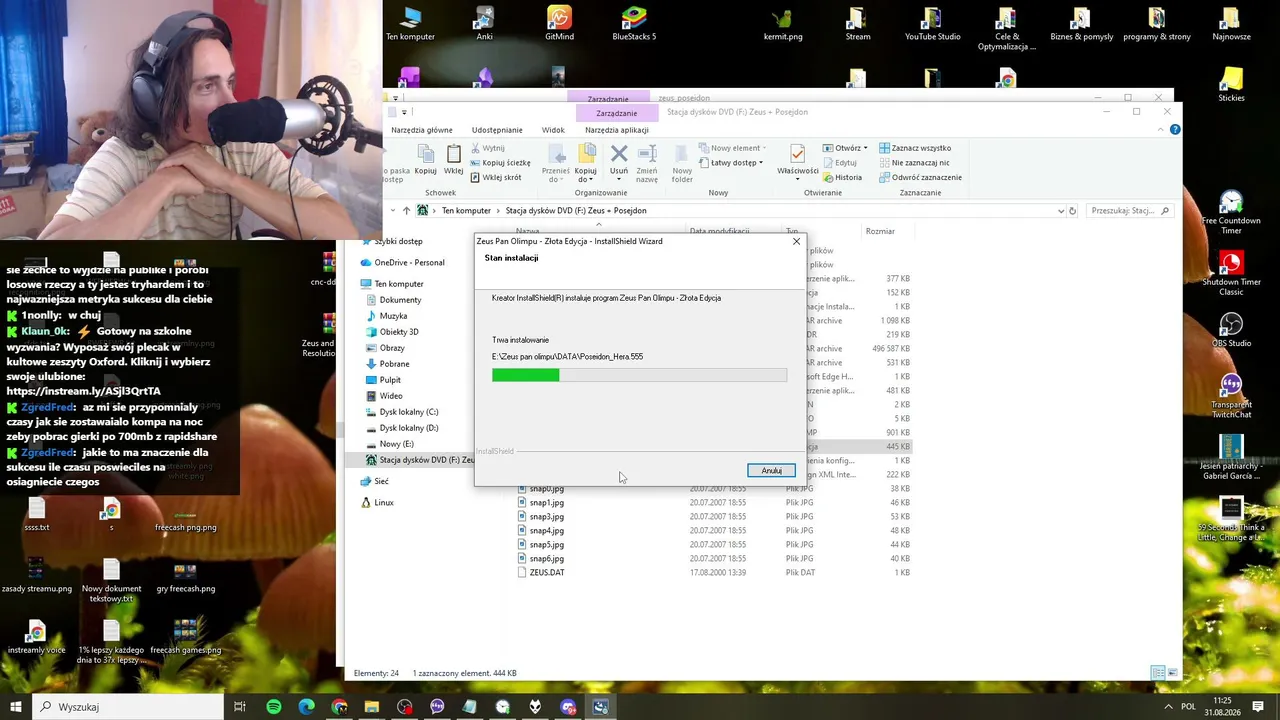Click the Explorer help question mark icon
Screen dimensions: 1280x720
1175,129
